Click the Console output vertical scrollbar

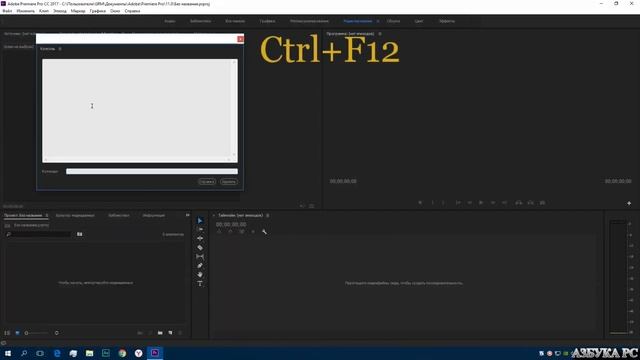(234, 109)
